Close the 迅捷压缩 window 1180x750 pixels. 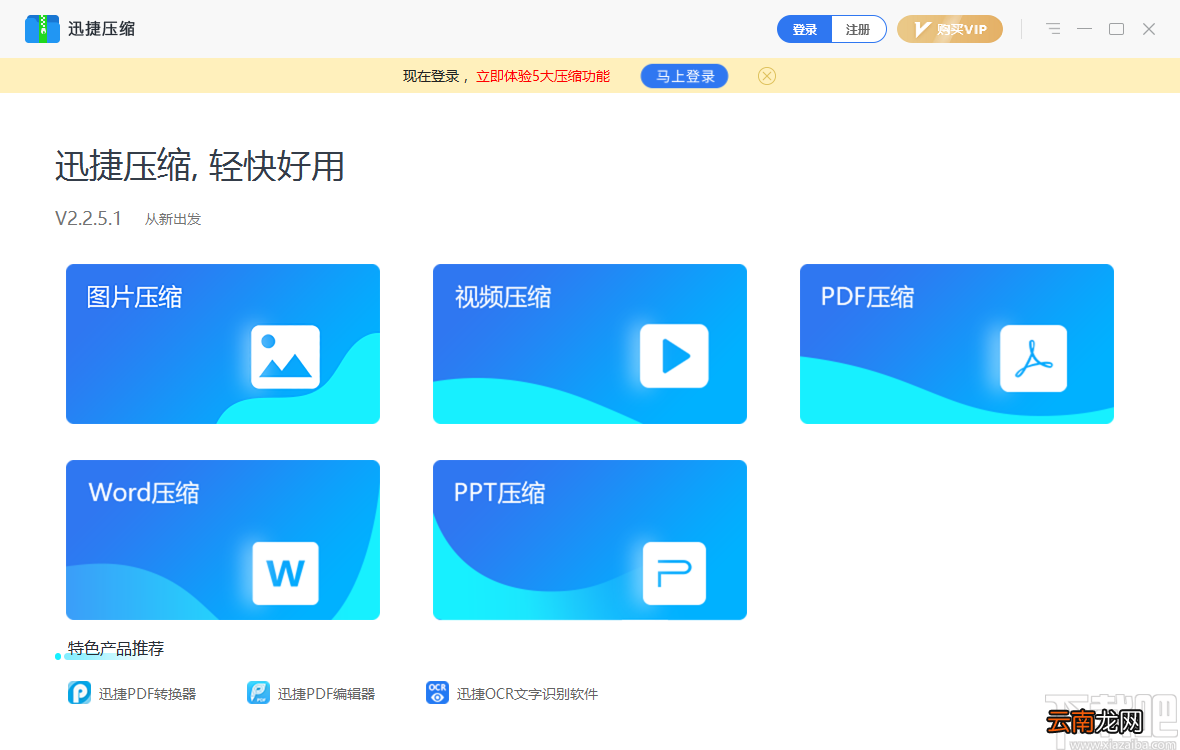coord(1148,29)
